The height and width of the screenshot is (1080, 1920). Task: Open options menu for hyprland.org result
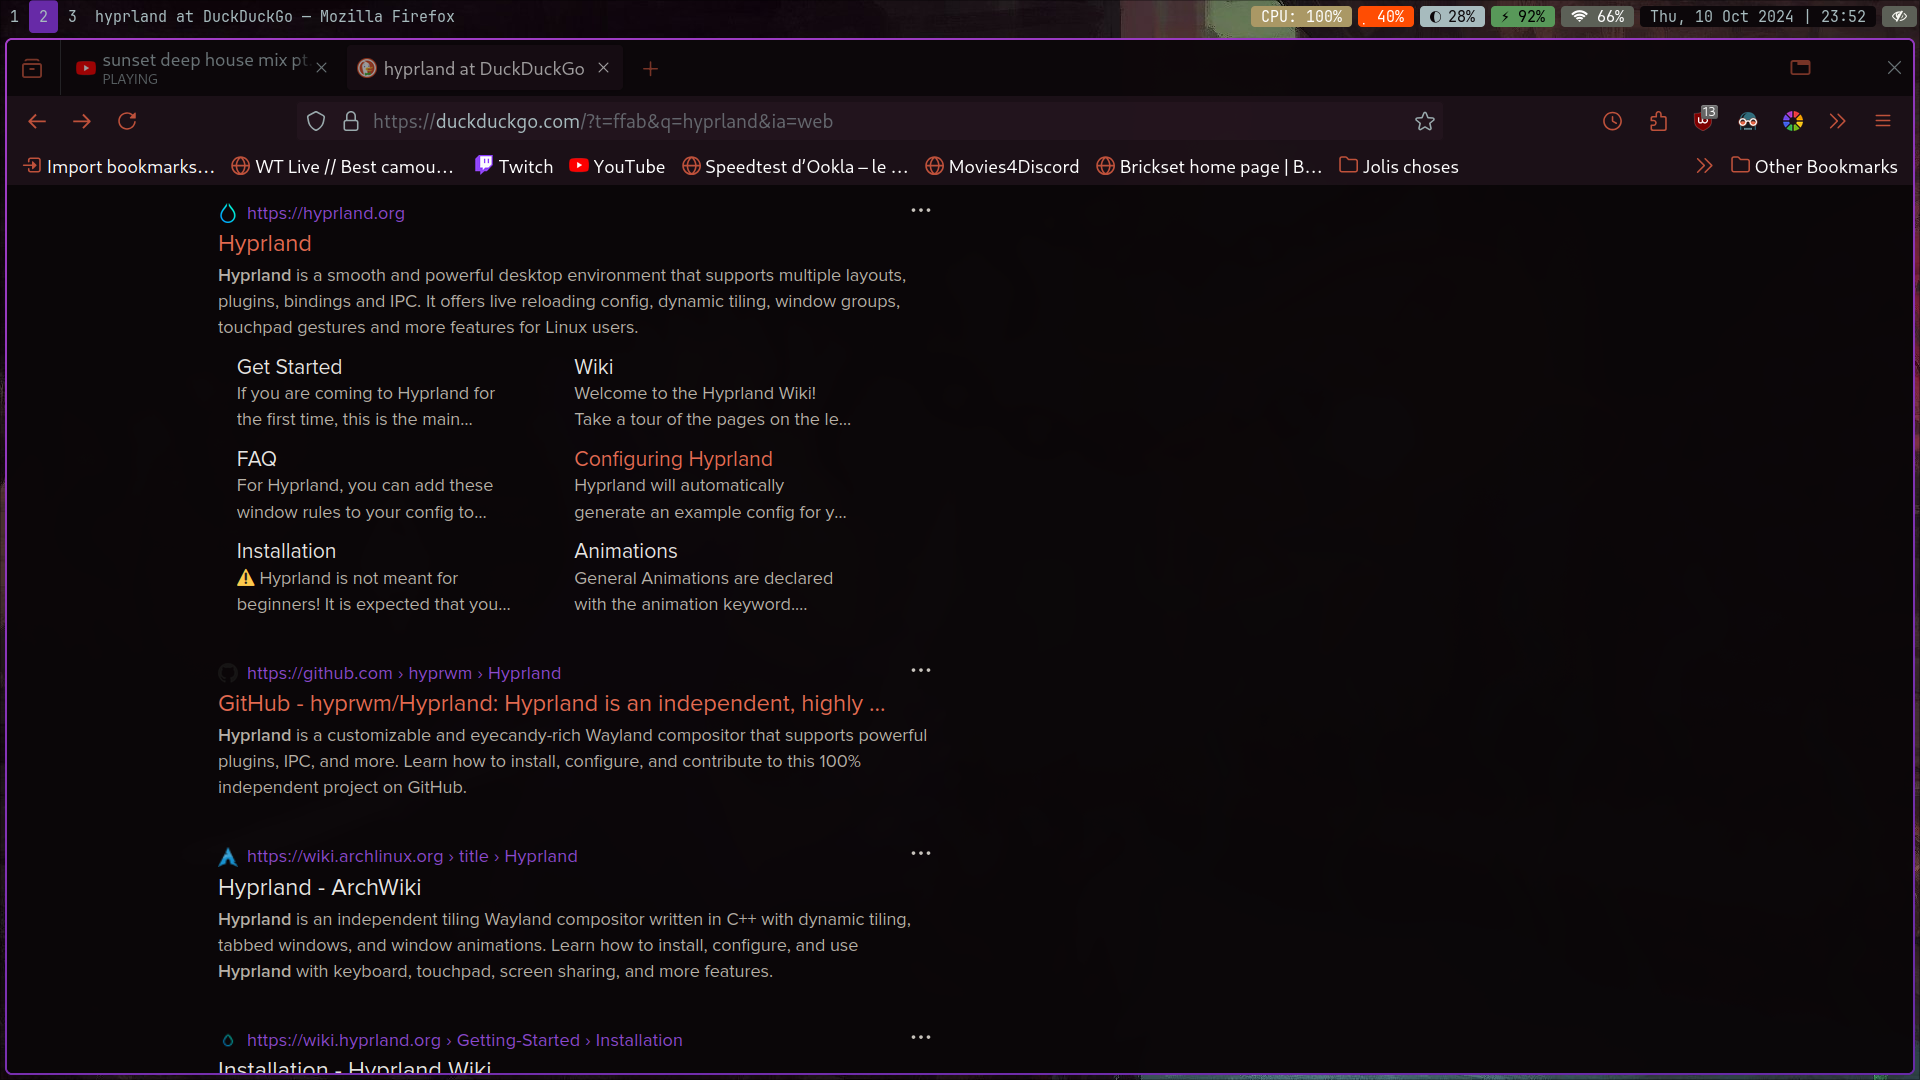[921, 210]
